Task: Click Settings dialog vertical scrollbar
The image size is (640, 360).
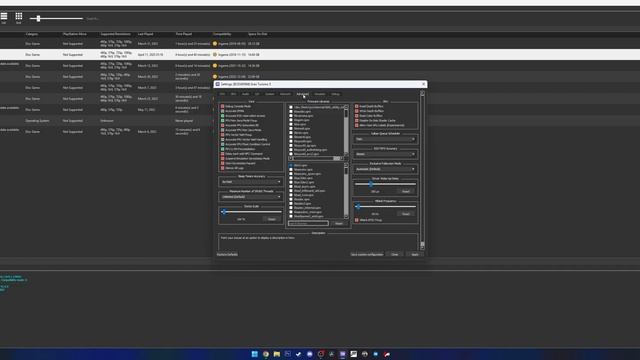Action: (x=422, y=170)
